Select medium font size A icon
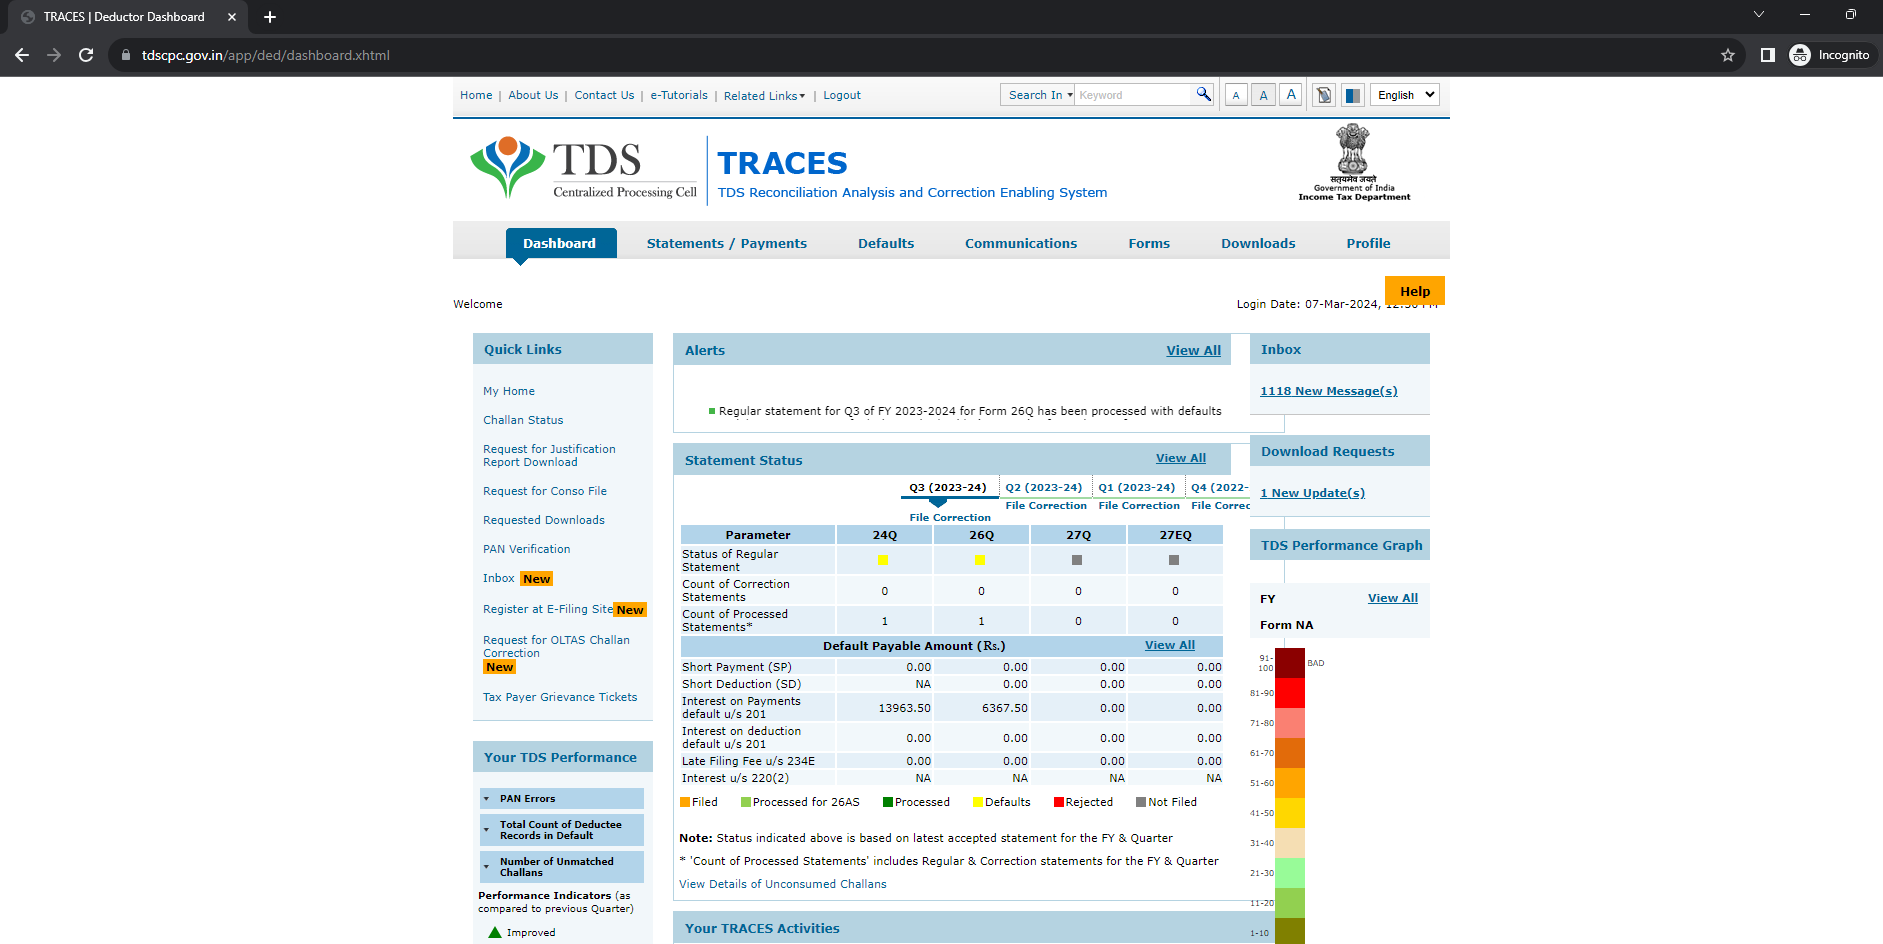 tap(1263, 95)
